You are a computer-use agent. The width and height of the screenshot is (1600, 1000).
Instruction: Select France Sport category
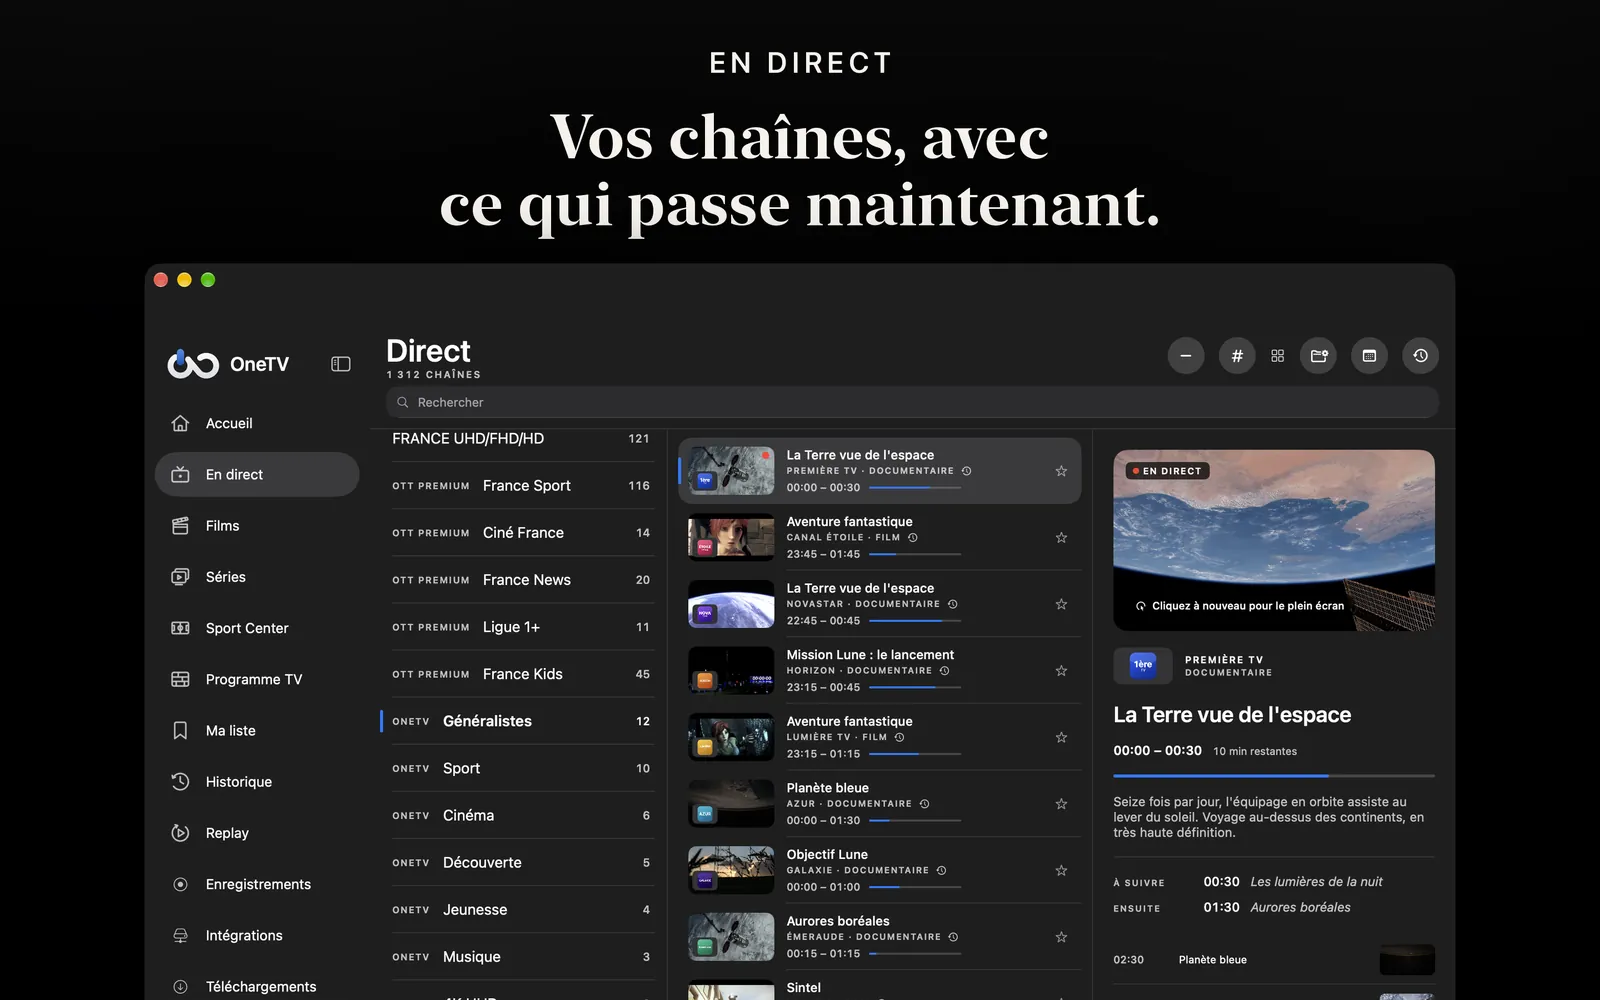tap(521, 486)
